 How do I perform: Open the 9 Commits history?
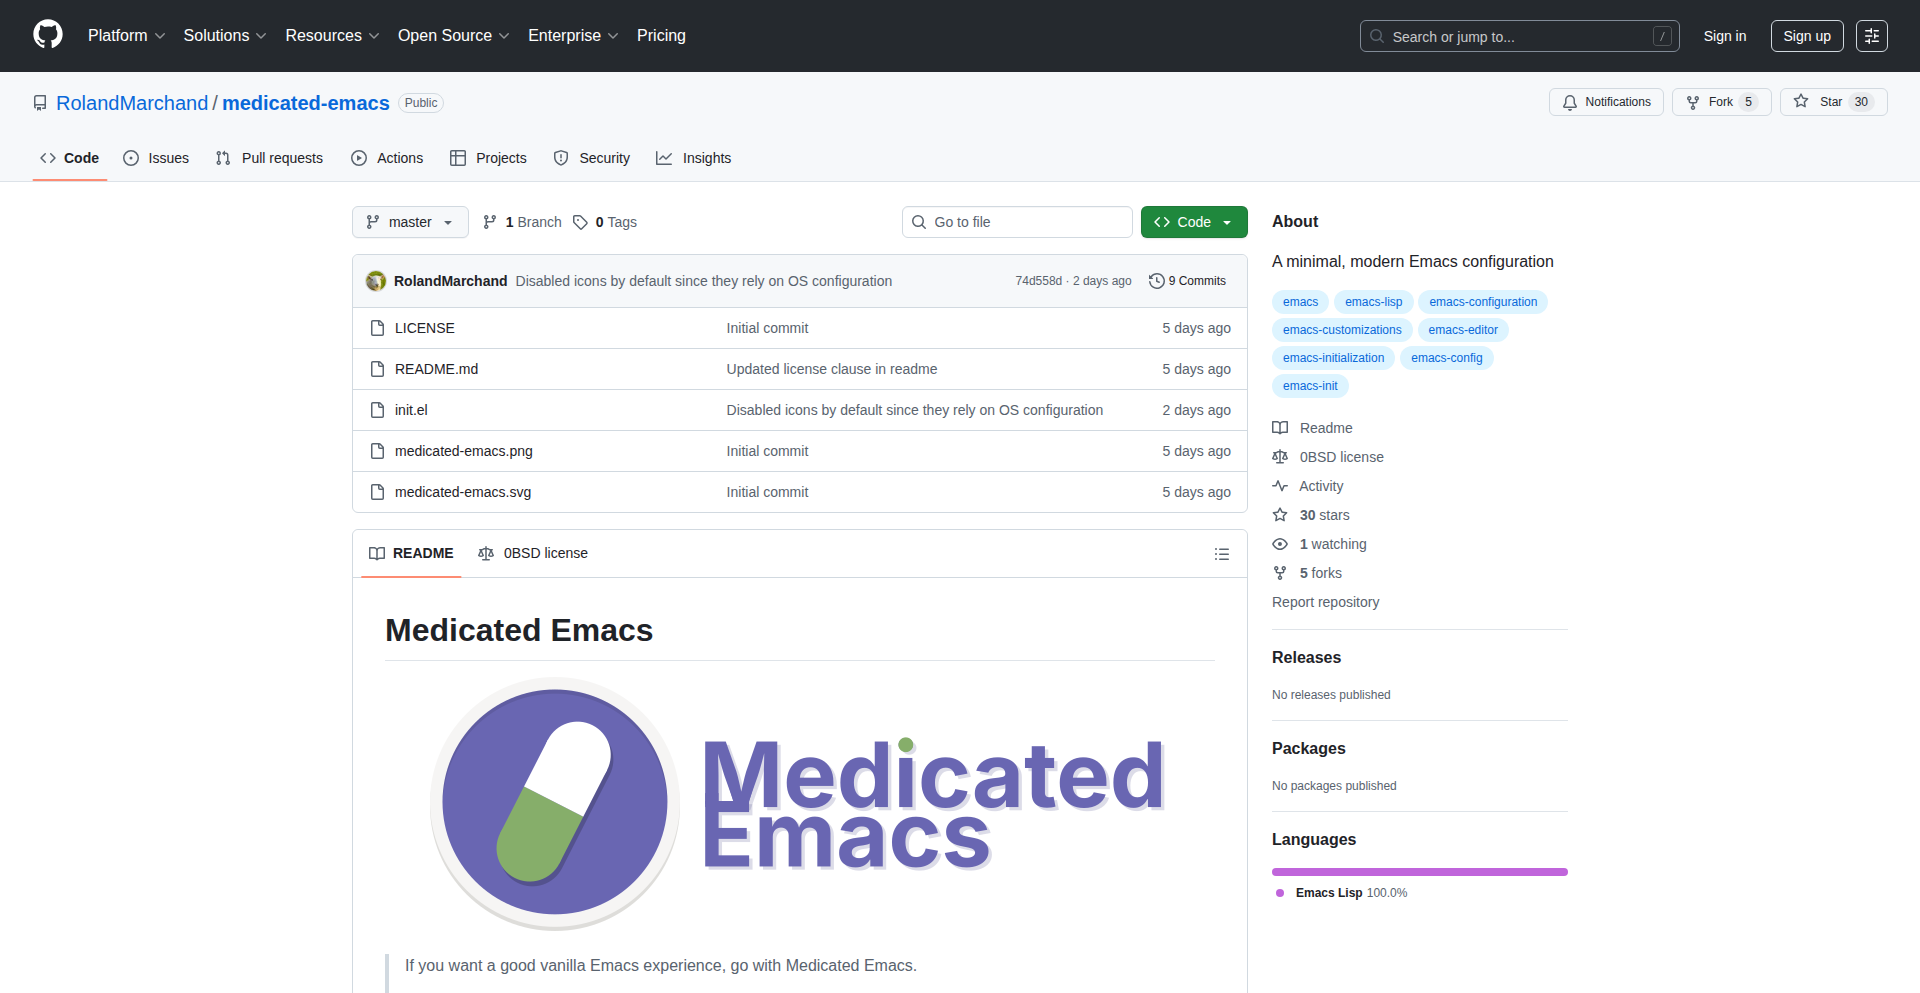tap(1187, 281)
